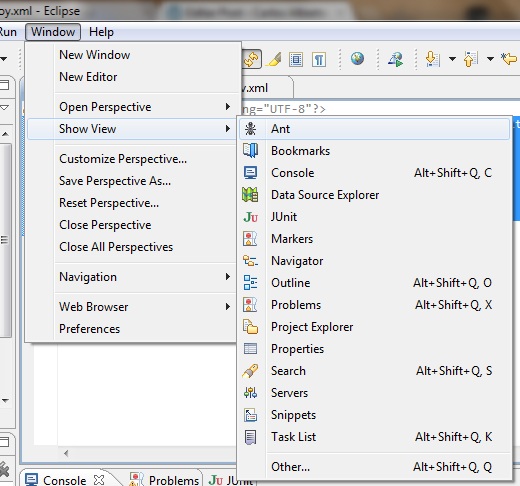Switch to the Console tab at bottom
The image size is (520, 486).
(x=64, y=480)
